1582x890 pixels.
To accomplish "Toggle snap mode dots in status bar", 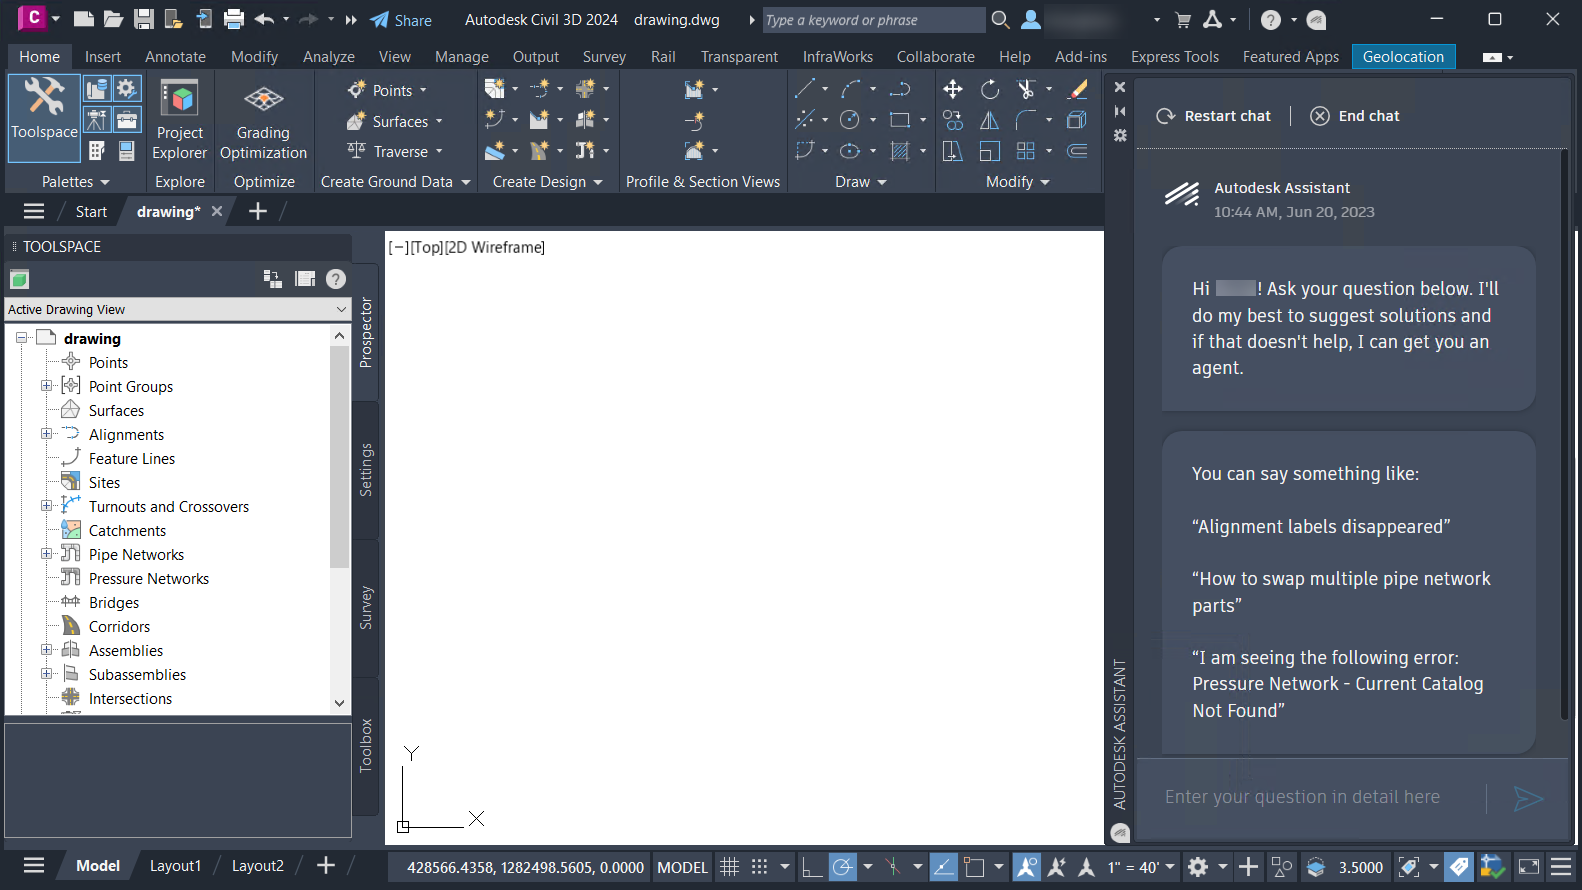I will tap(760, 867).
